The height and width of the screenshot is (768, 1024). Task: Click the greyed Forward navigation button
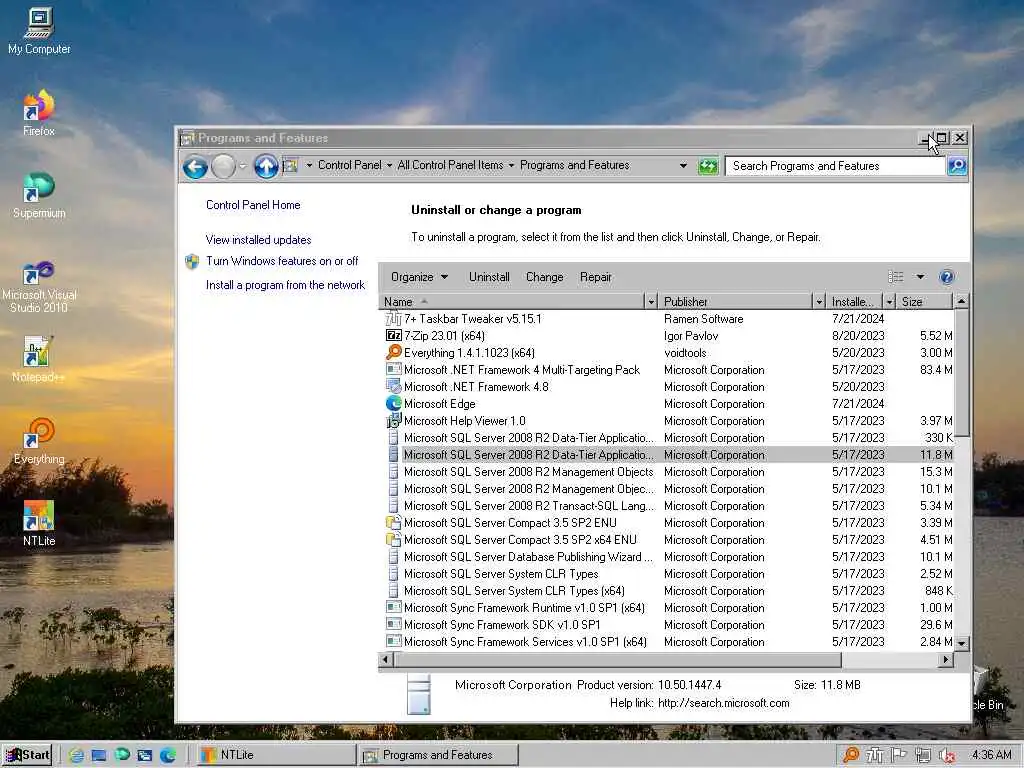[x=223, y=167]
